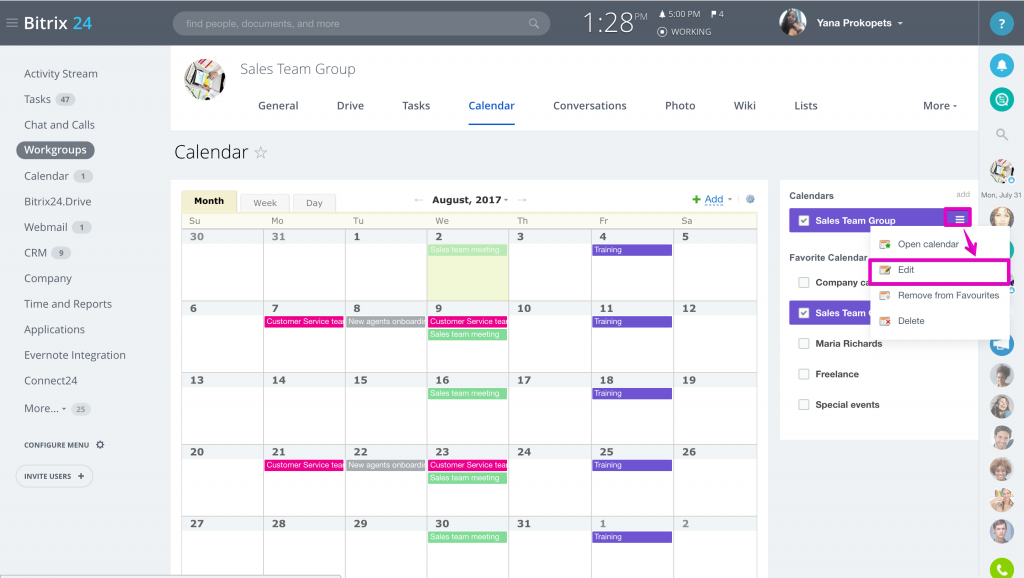Image resolution: width=1024 pixels, height=578 pixels.
Task: Go to the next month arrow
Action: [522, 200]
